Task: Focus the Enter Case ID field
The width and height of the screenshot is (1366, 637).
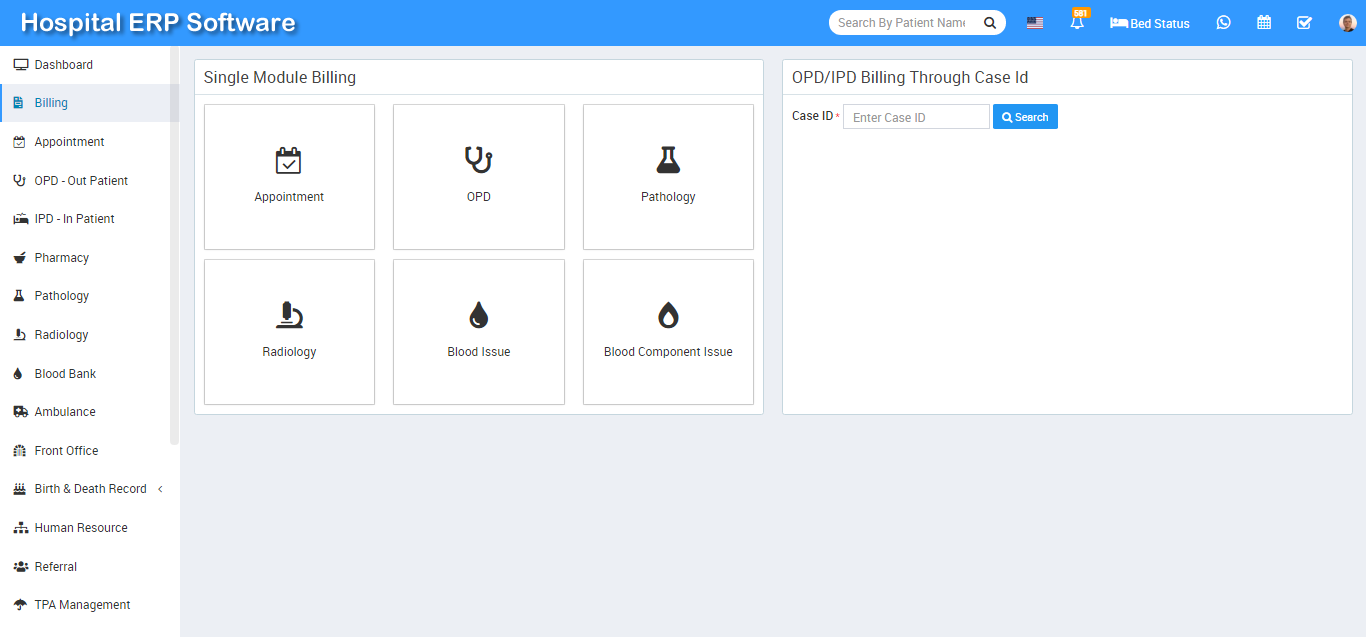Action: (915, 117)
